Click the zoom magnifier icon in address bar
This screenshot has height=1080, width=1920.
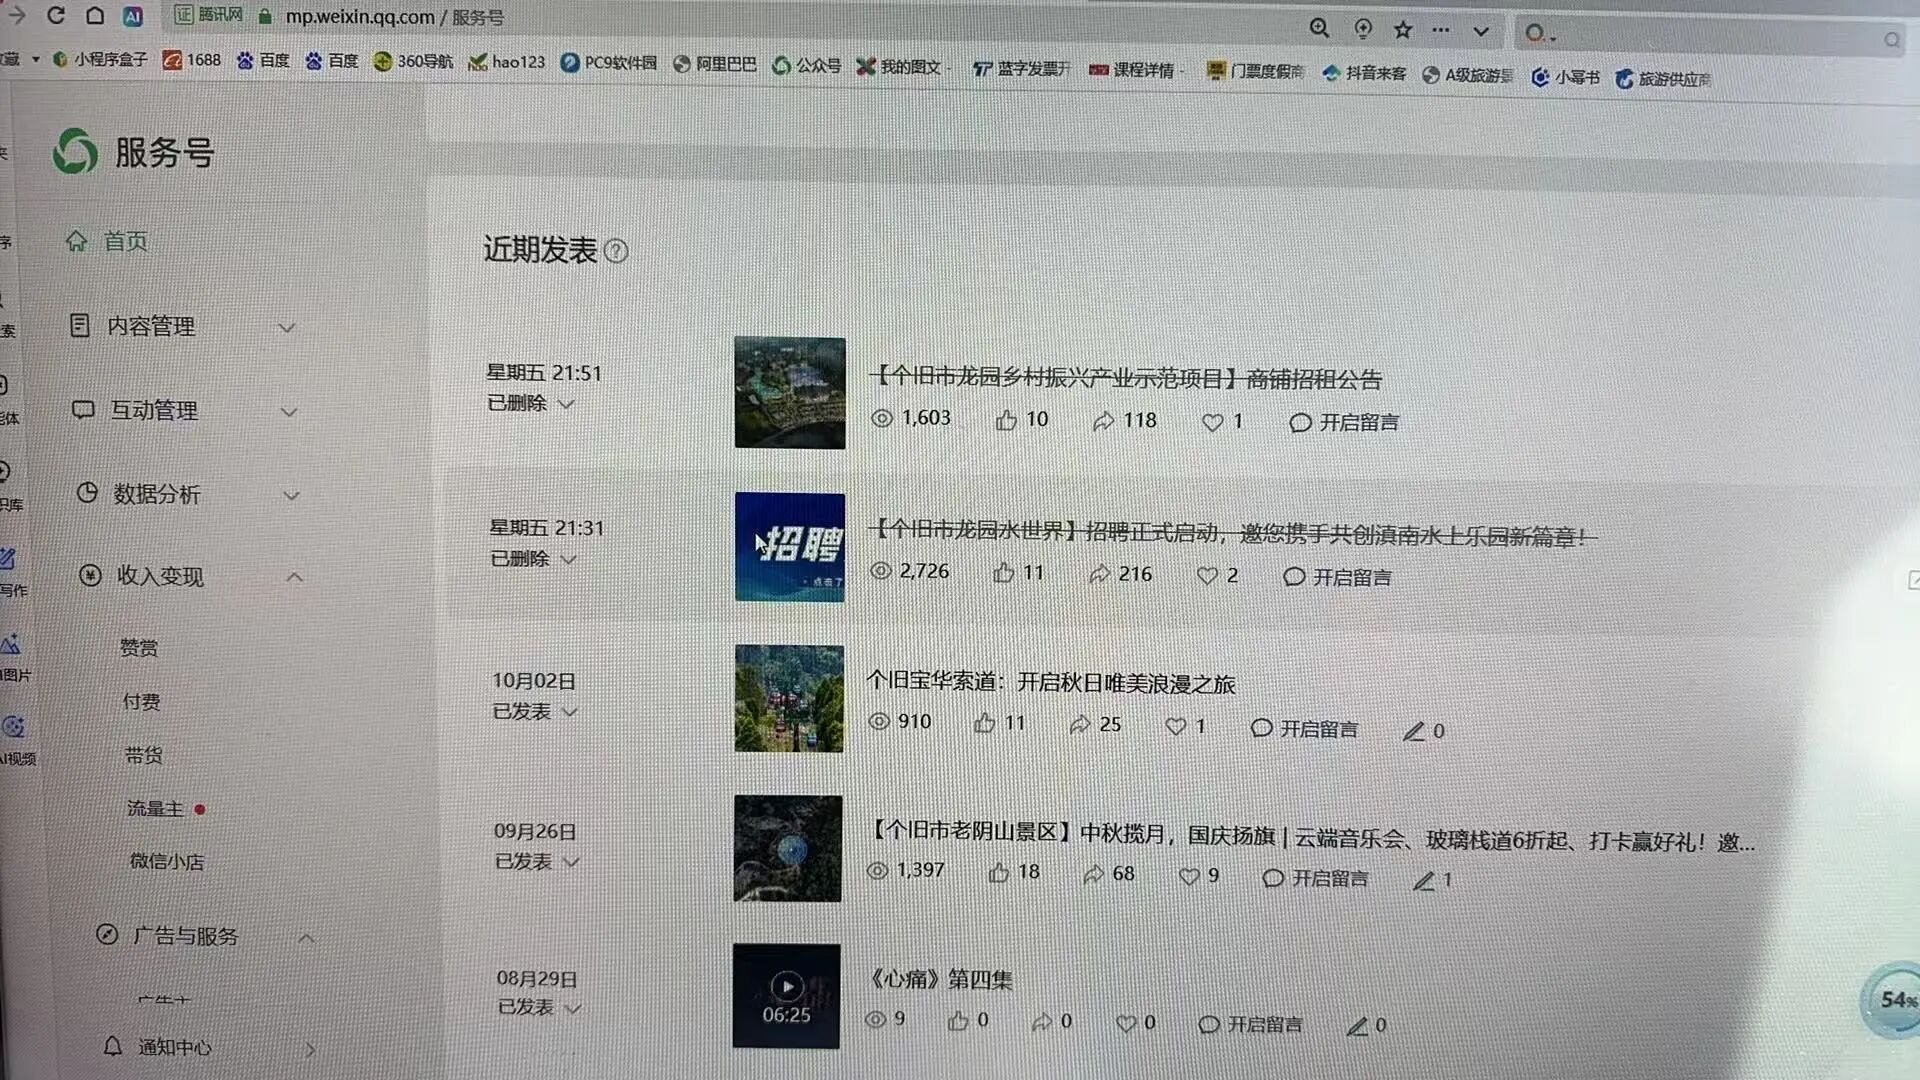[1320, 28]
